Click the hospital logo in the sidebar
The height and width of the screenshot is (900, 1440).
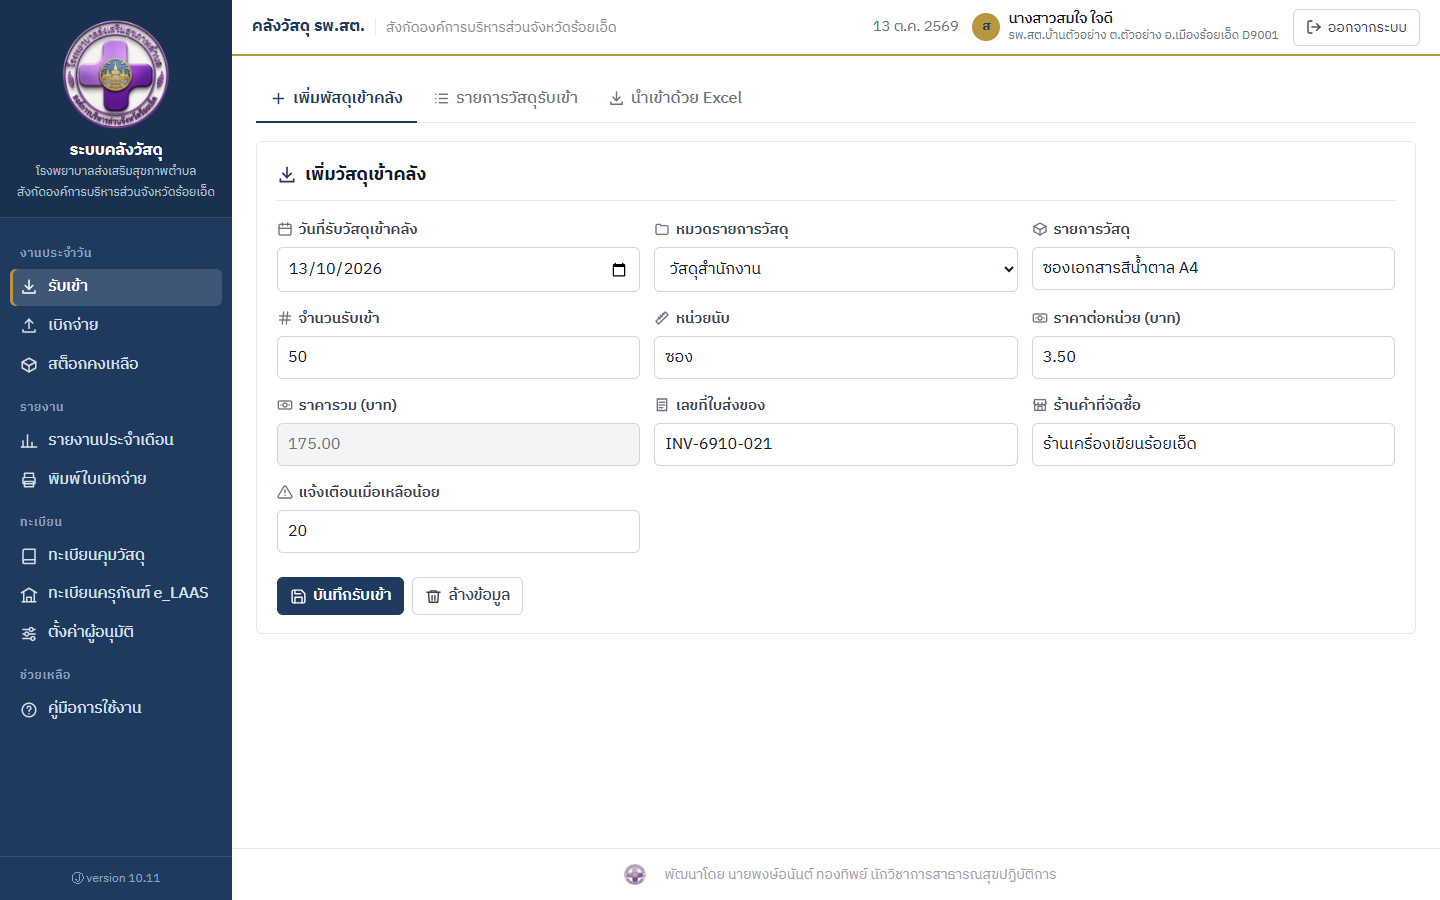(116, 75)
